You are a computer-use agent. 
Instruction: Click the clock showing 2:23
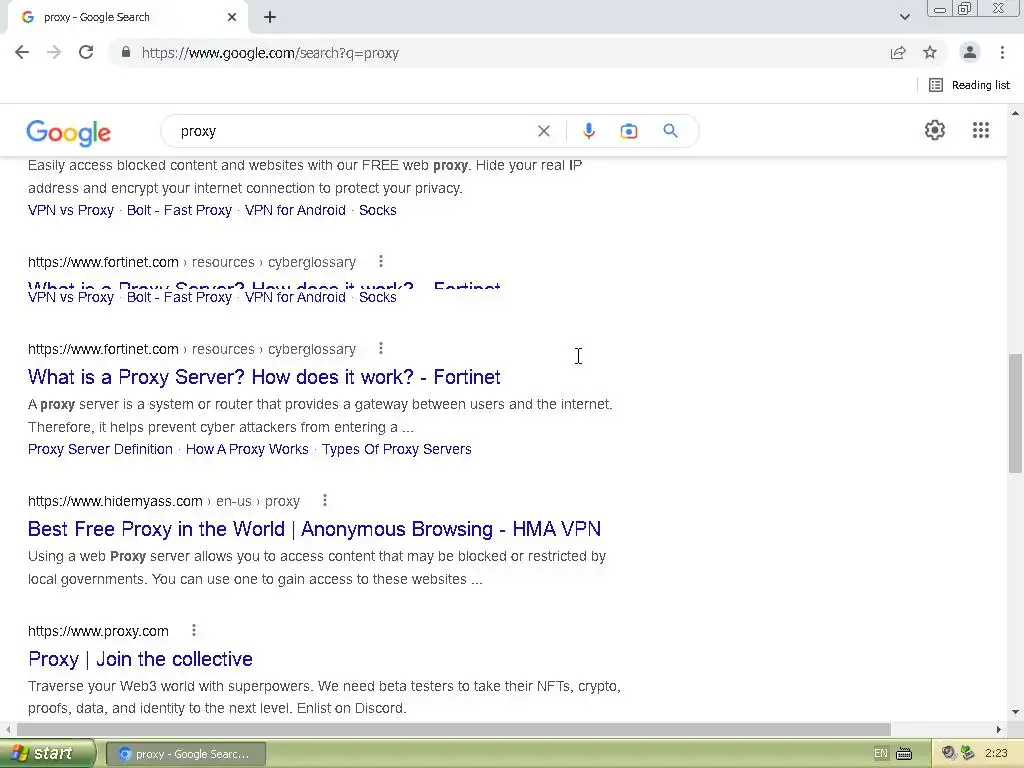pyautogui.click(x=996, y=754)
